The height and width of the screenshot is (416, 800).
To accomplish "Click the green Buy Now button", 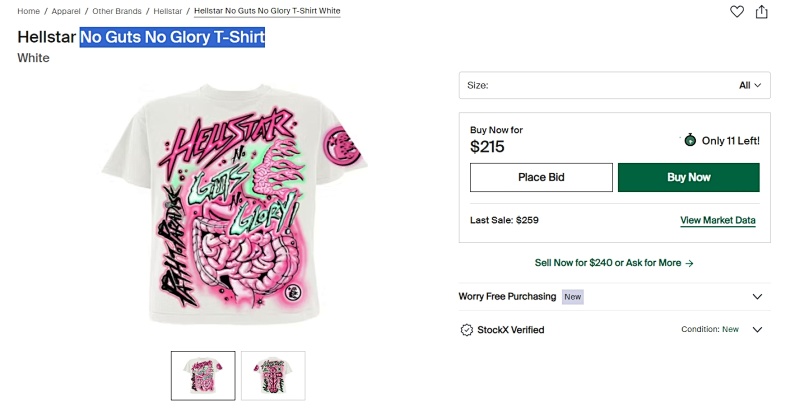I will 688,177.
